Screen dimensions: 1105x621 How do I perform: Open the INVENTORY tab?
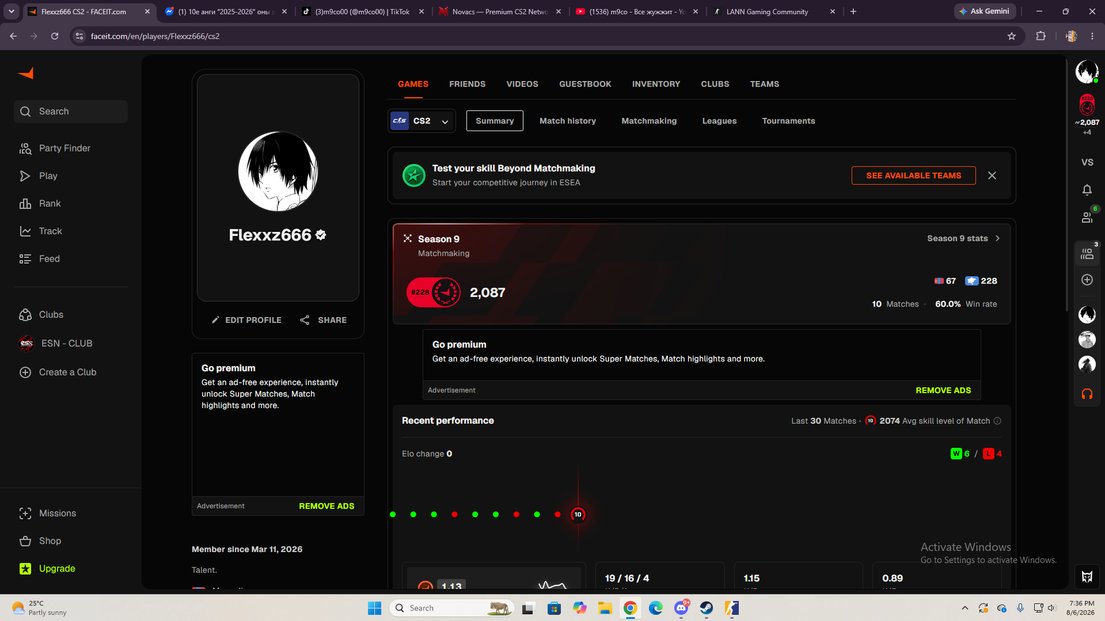click(656, 84)
